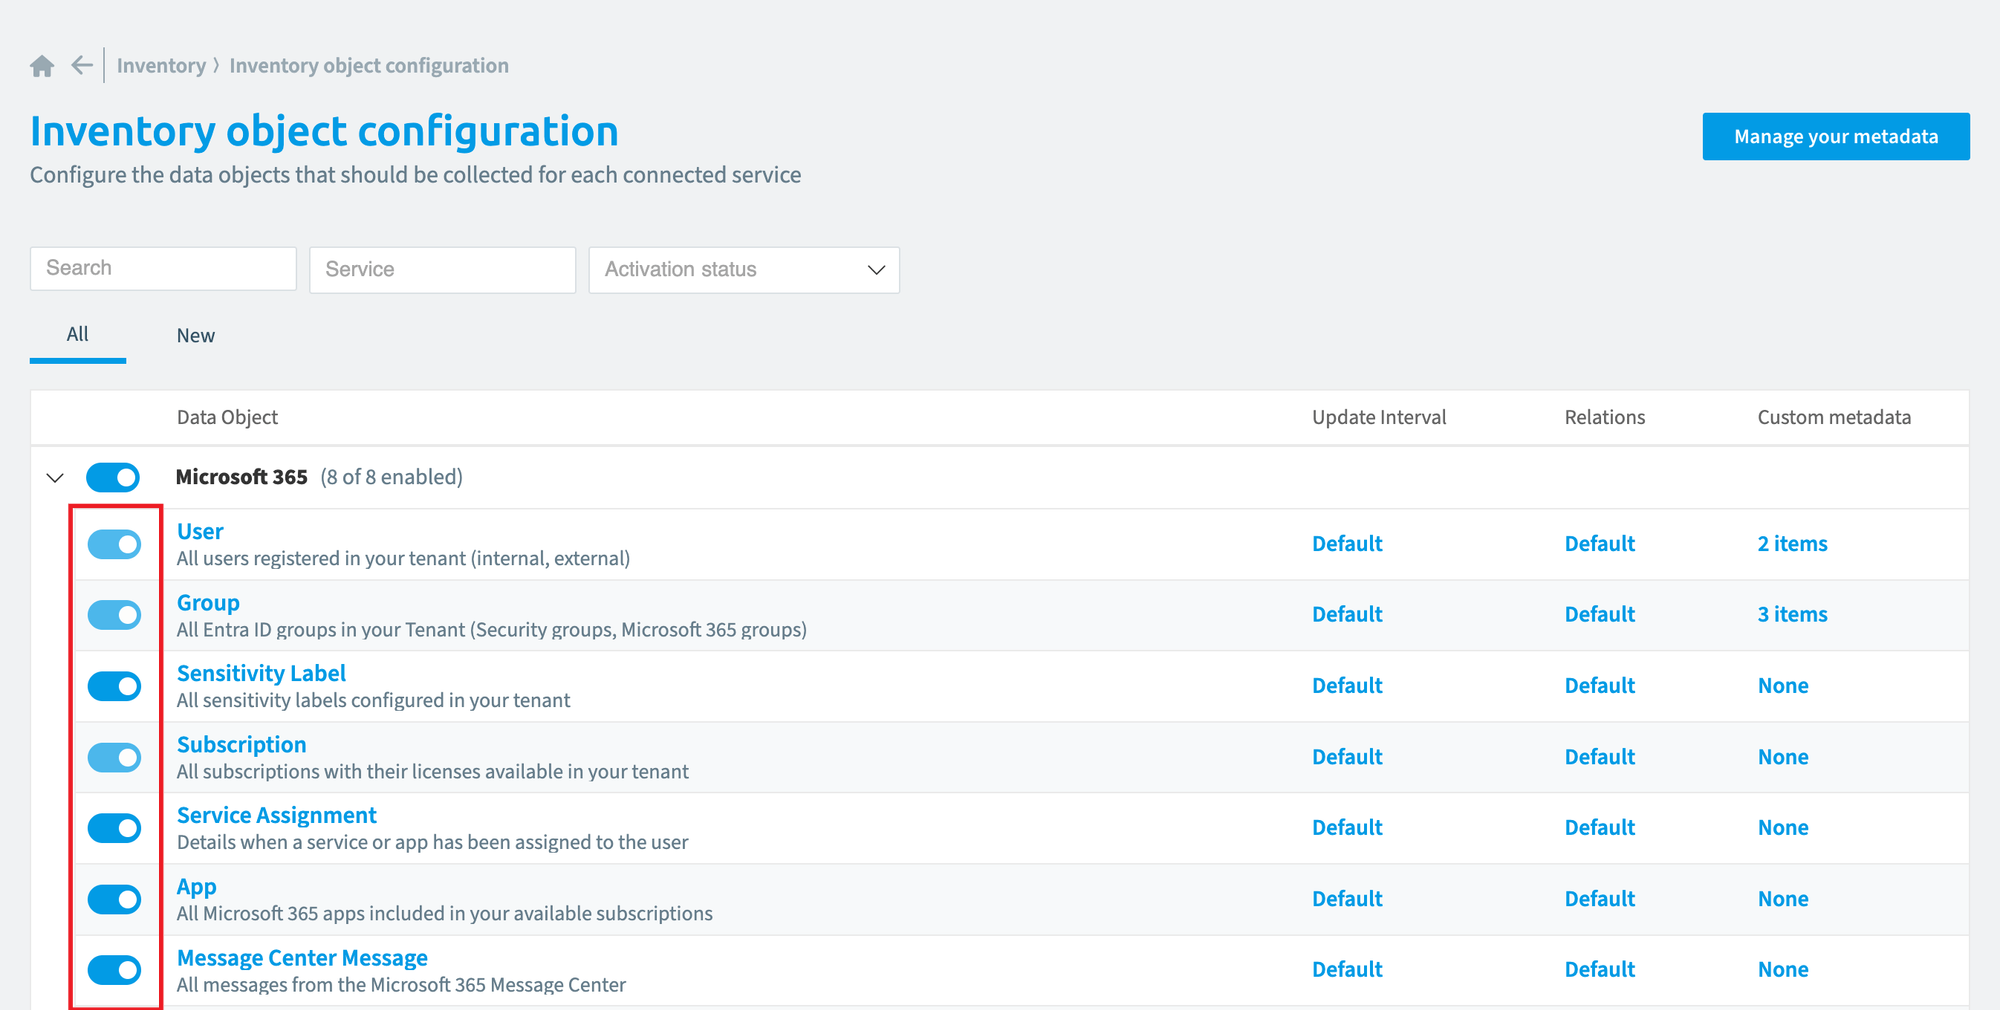Viewport: 2000px width, 1010px height.
Task: Open Group's Update Interval Default setting
Action: (x=1347, y=615)
